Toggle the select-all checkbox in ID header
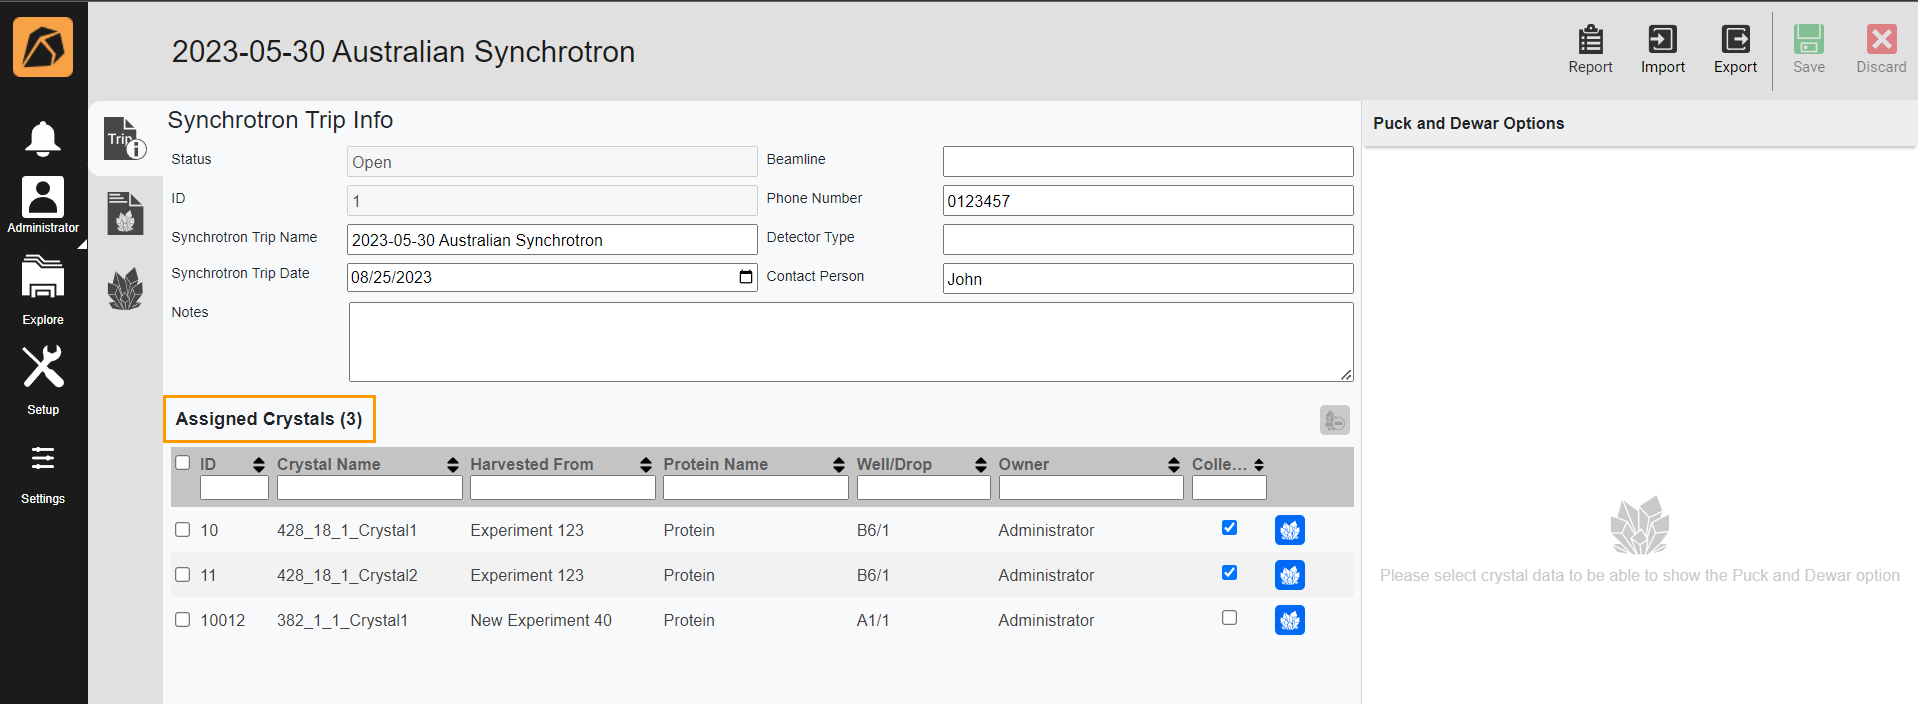Image resolution: width=1918 pixels, height=704 pixels. pos(182,463)
